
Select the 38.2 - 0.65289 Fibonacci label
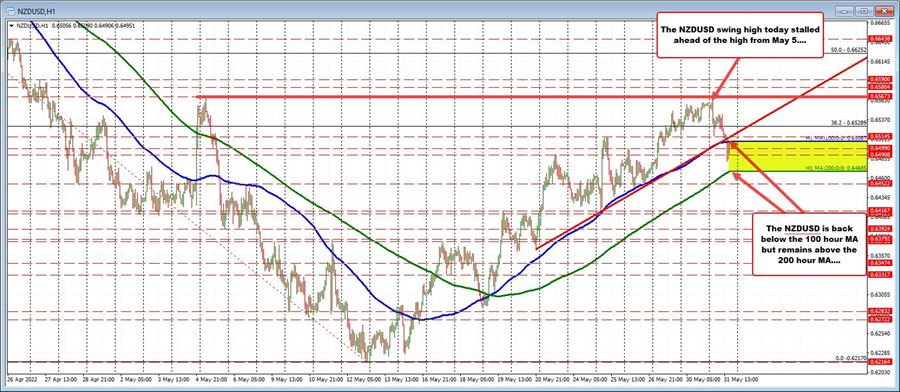click(x=849, y=123)
